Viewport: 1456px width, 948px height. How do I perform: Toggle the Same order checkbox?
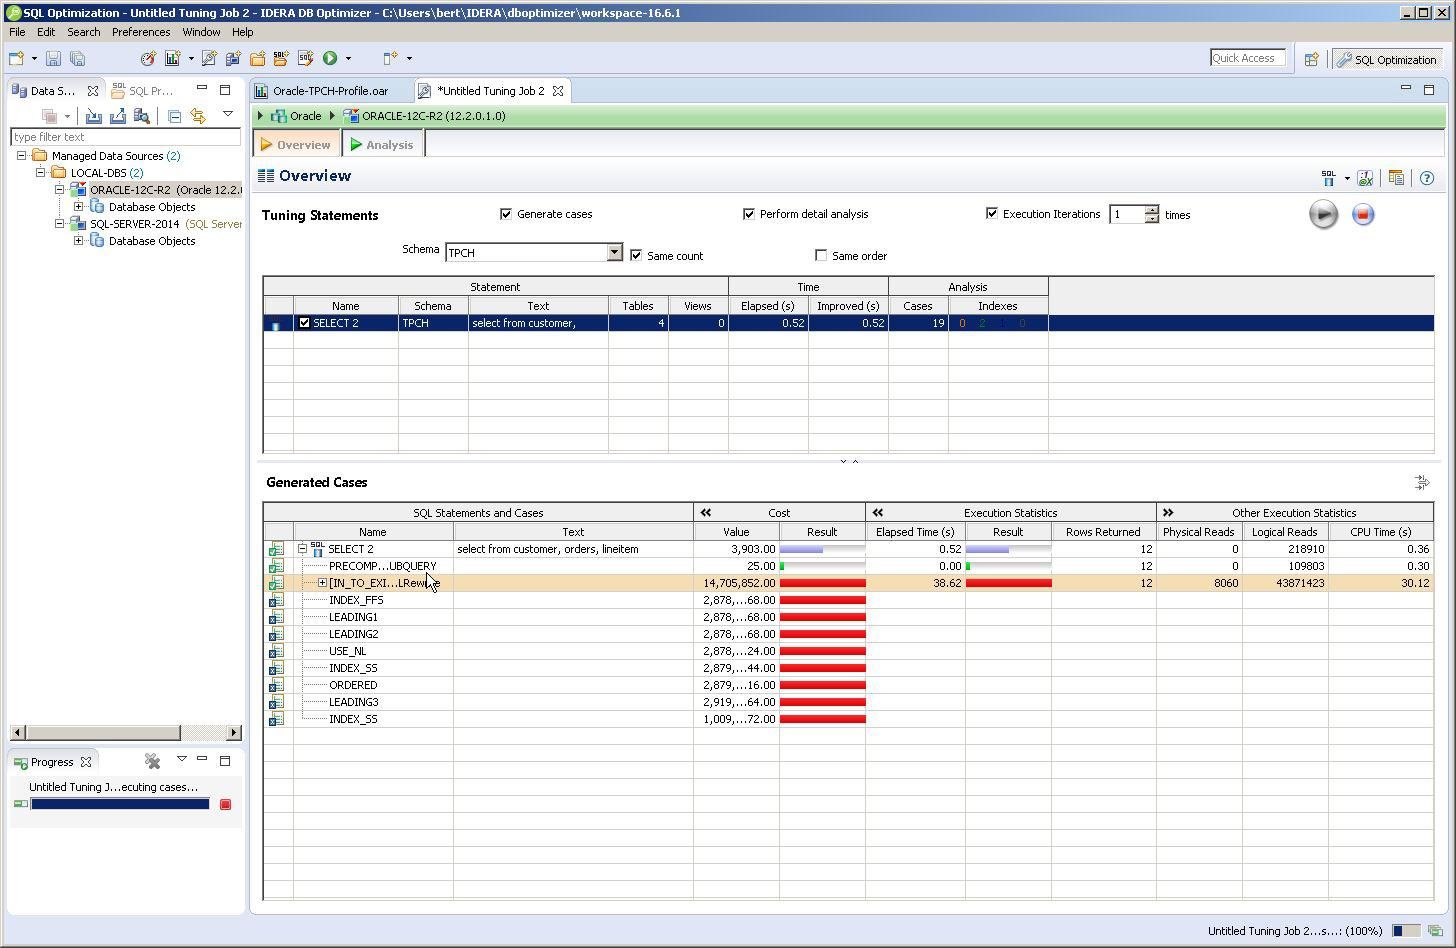821,256
